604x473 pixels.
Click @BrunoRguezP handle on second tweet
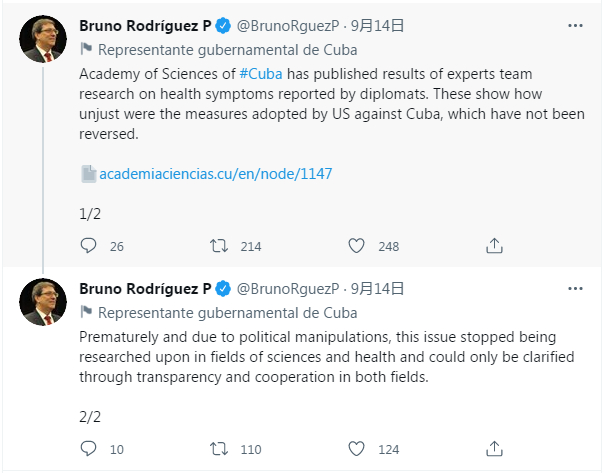287,288
